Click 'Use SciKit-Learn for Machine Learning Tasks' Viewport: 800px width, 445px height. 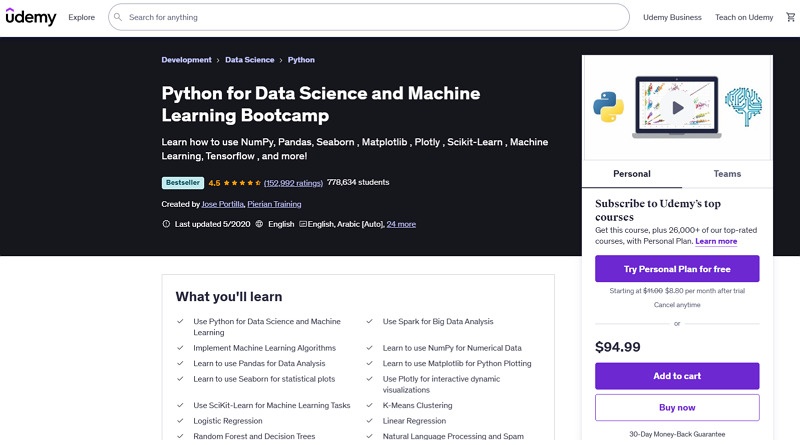[271, 405]
